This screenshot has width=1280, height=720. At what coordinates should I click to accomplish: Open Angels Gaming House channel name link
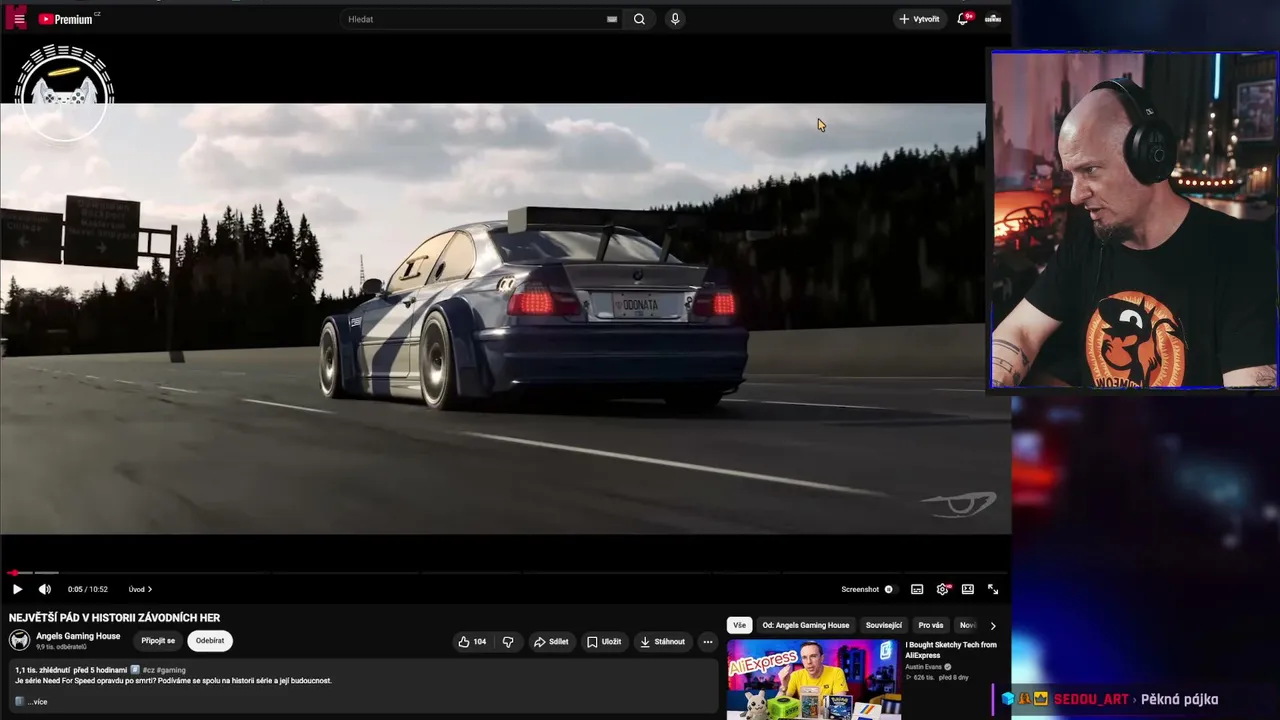click(x=78, y=636)
